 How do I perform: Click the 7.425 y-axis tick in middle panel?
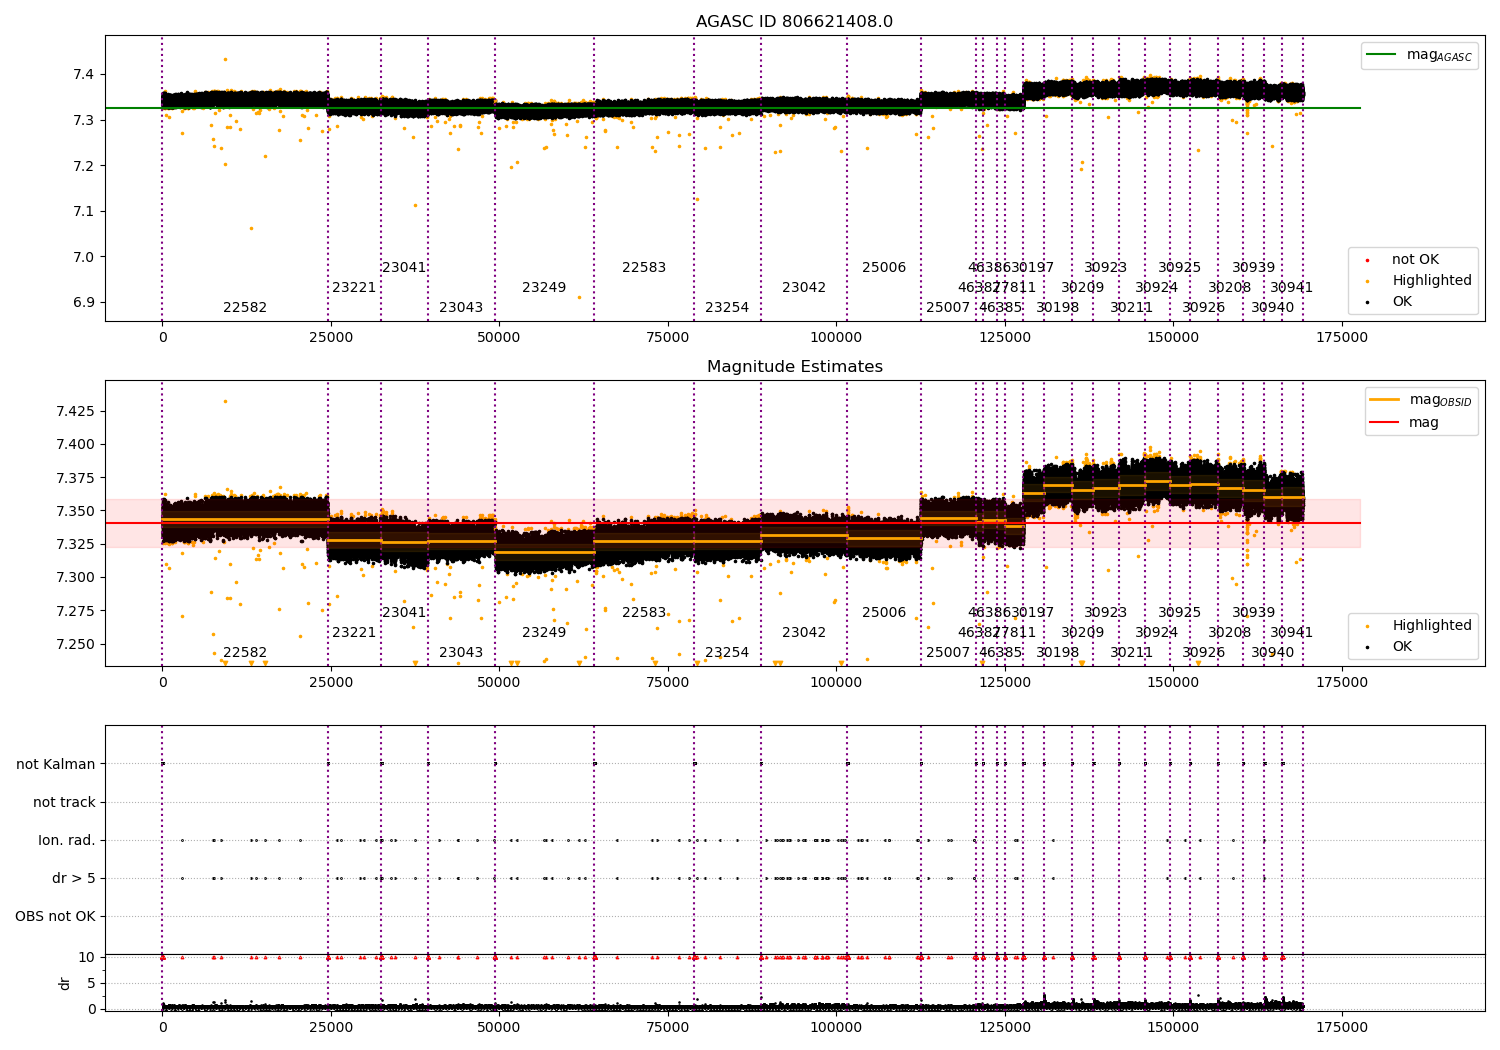click(75, 411)
